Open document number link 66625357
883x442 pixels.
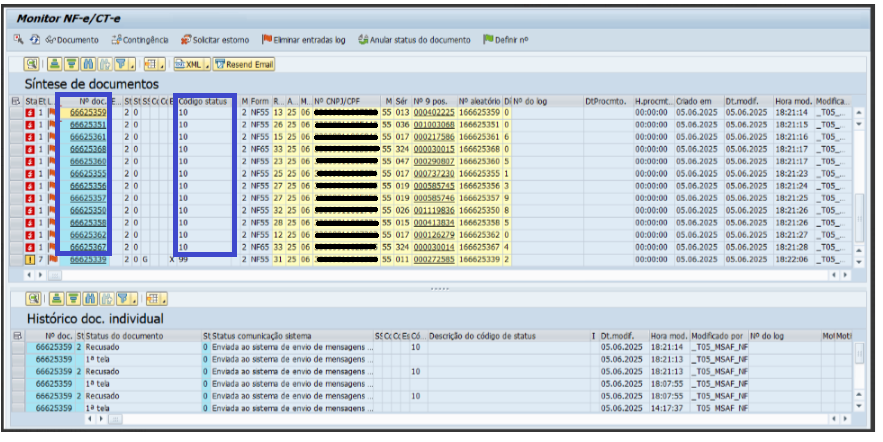[88, 198]
